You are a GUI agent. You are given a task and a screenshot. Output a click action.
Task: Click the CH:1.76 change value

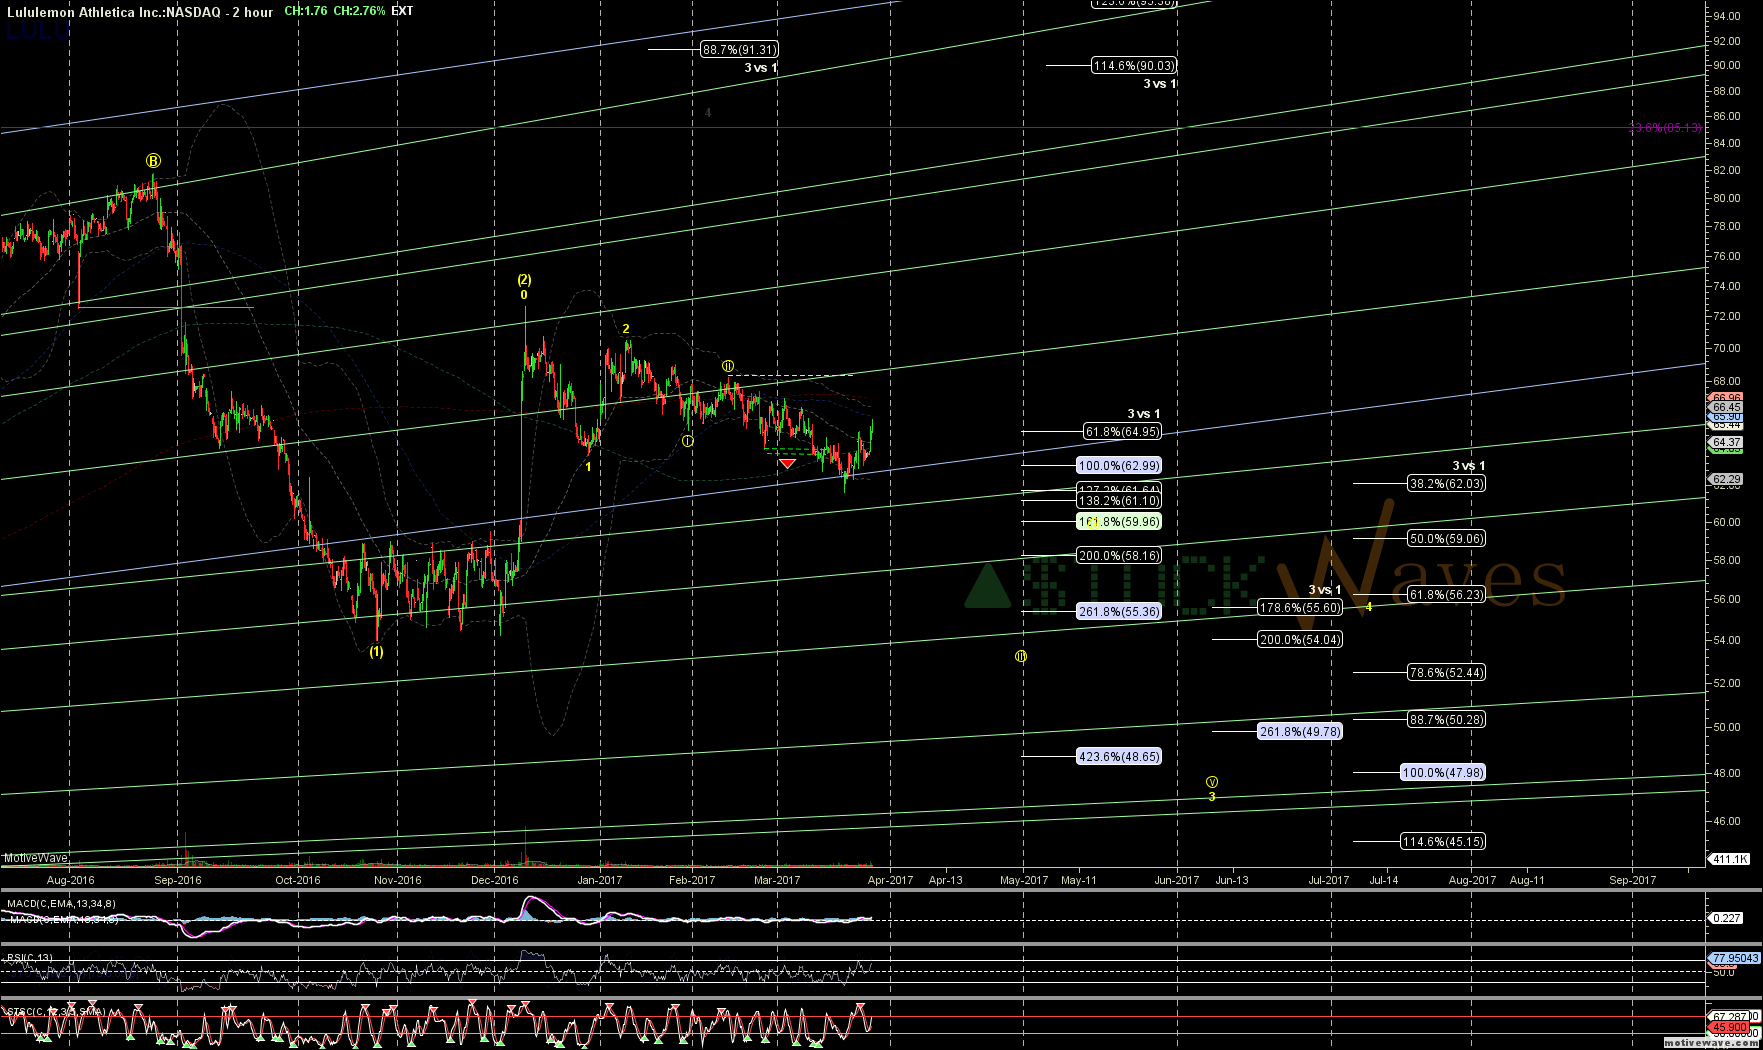(x=305, y=11)
